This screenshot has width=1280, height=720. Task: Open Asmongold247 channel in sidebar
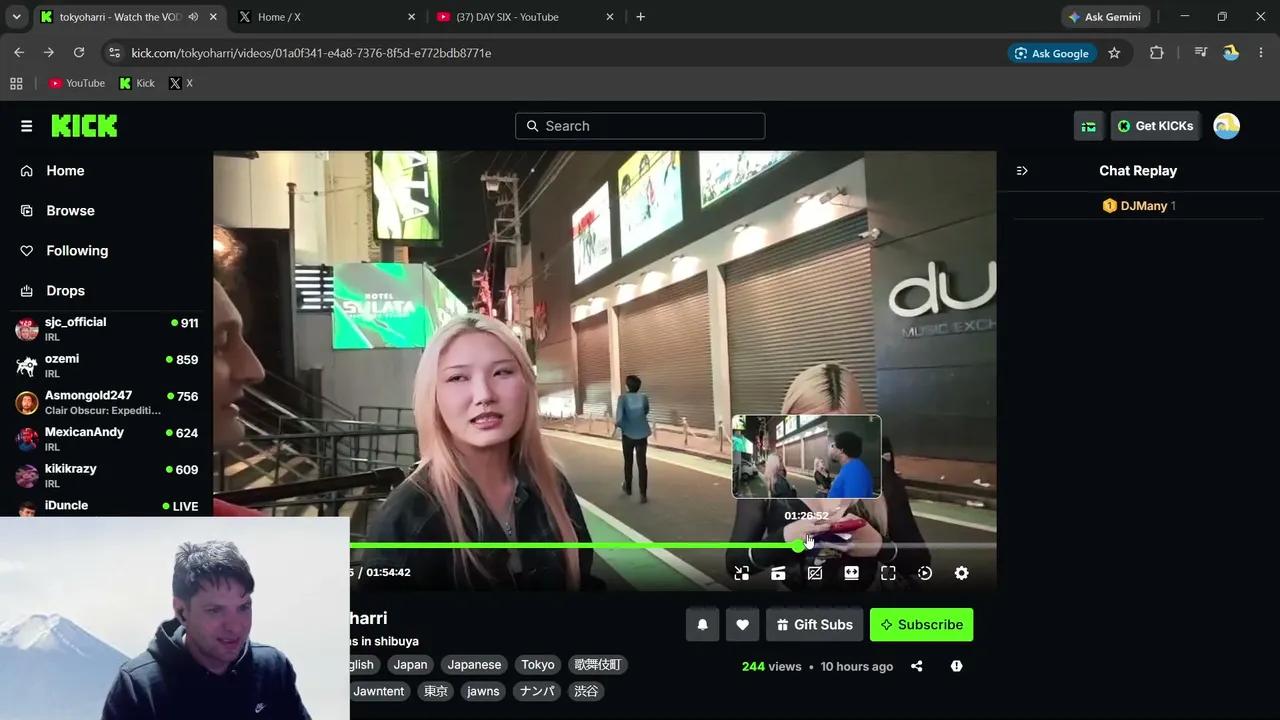pyautogui.click(x=106, y=402)
